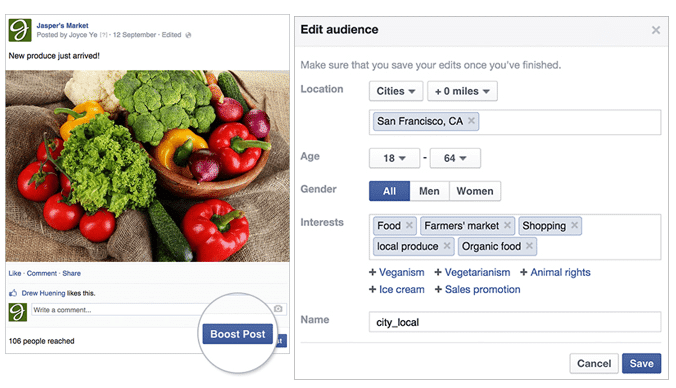Open the minimum age 18 dropdown
The image size is (676, 388).
pos(394,158)
